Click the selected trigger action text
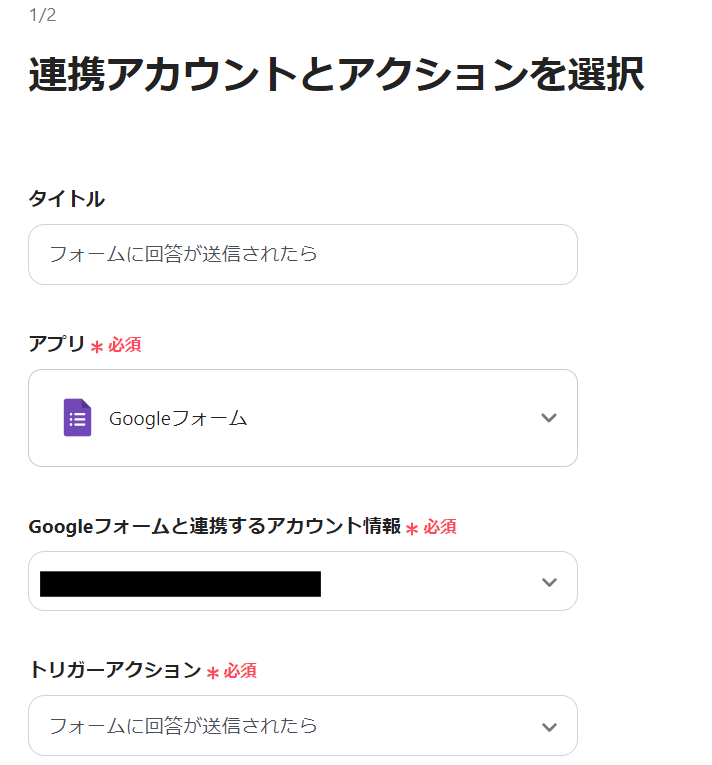Viewport: 712px width, 765px height. [183, 726]
